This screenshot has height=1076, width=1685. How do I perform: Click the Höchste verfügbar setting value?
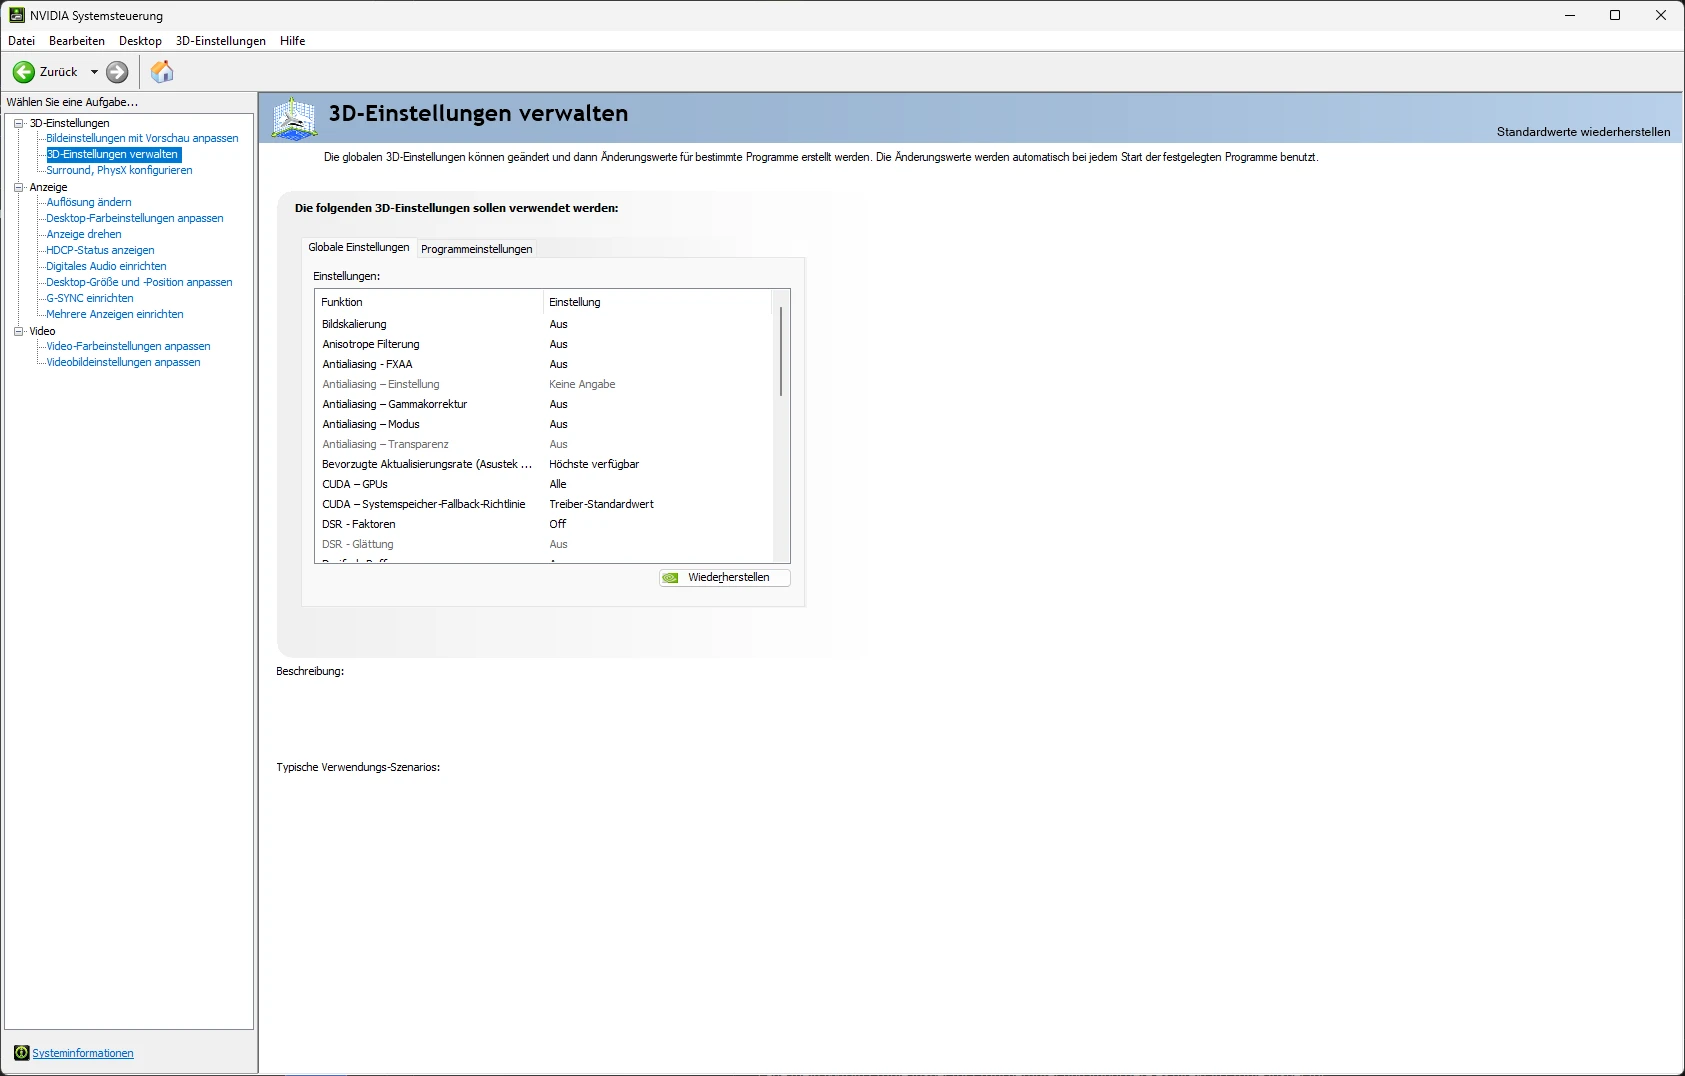(x=594, y=464)
